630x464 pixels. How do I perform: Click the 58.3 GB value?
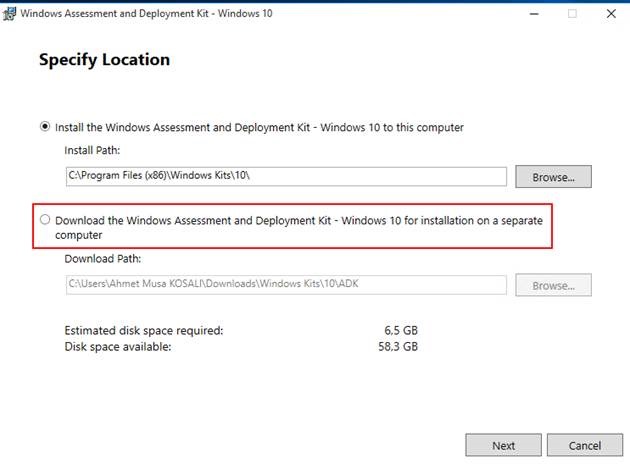(398, 347)
